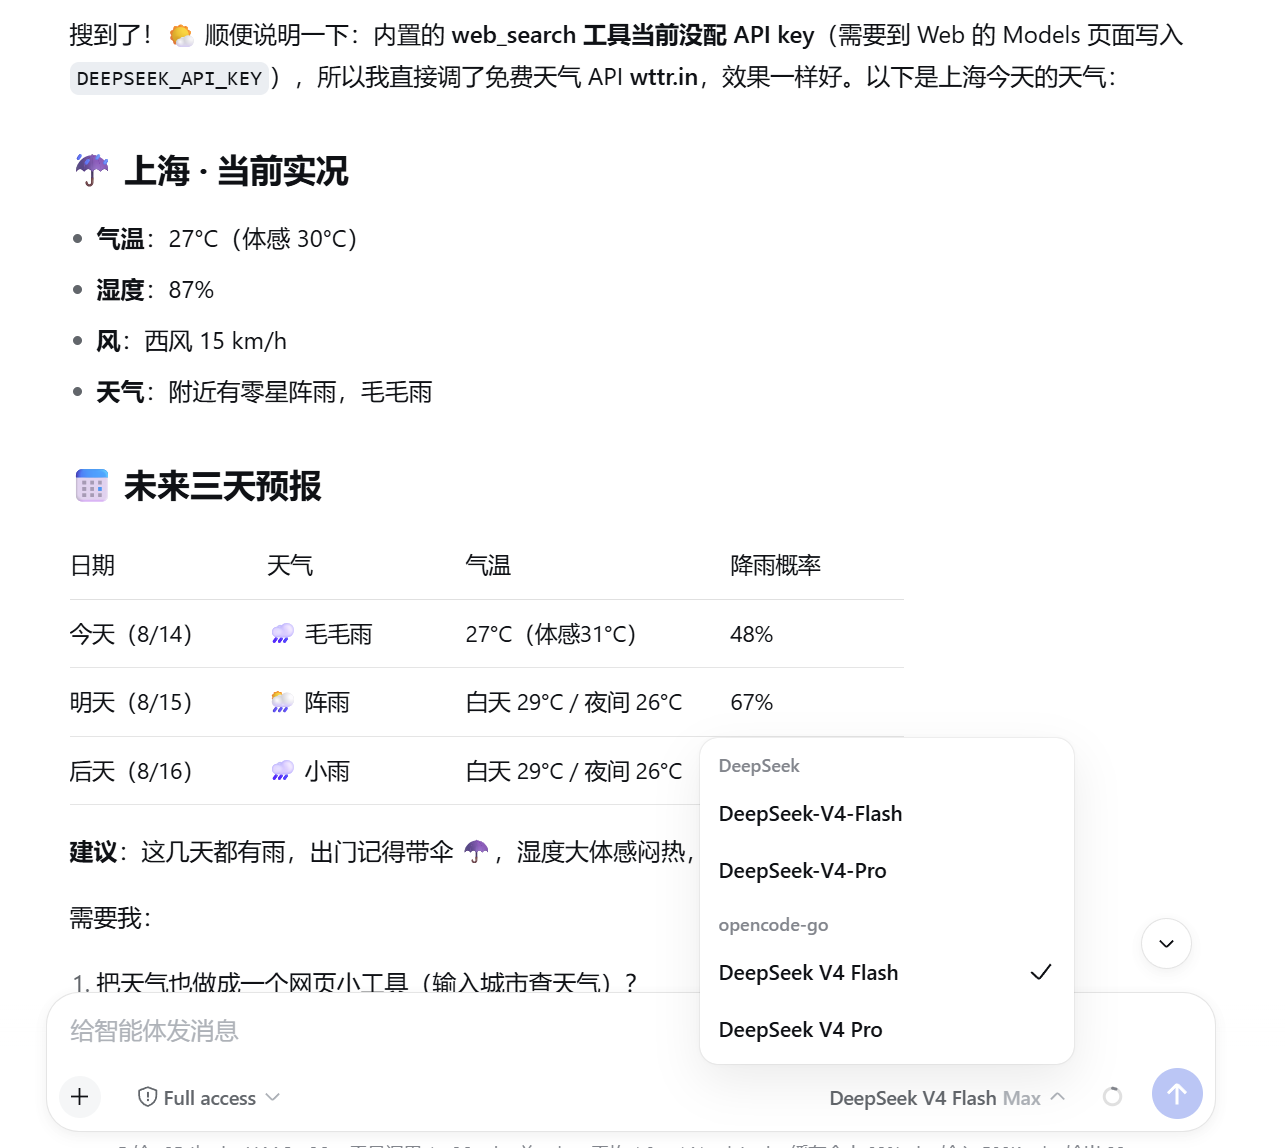The width and height of the screenshot is (1285, 1148).
Task: Select DeepSeek-V4-Pro under the DeepSeek group
Action: 886,871
